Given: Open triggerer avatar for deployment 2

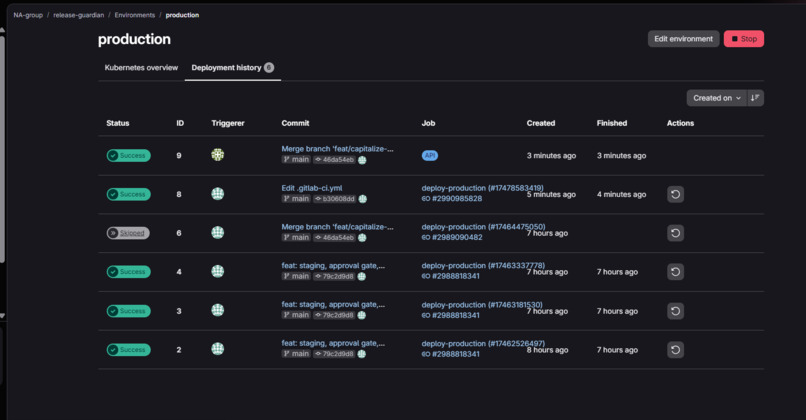Looking at the screenshot, I should (x=217, y=349).
